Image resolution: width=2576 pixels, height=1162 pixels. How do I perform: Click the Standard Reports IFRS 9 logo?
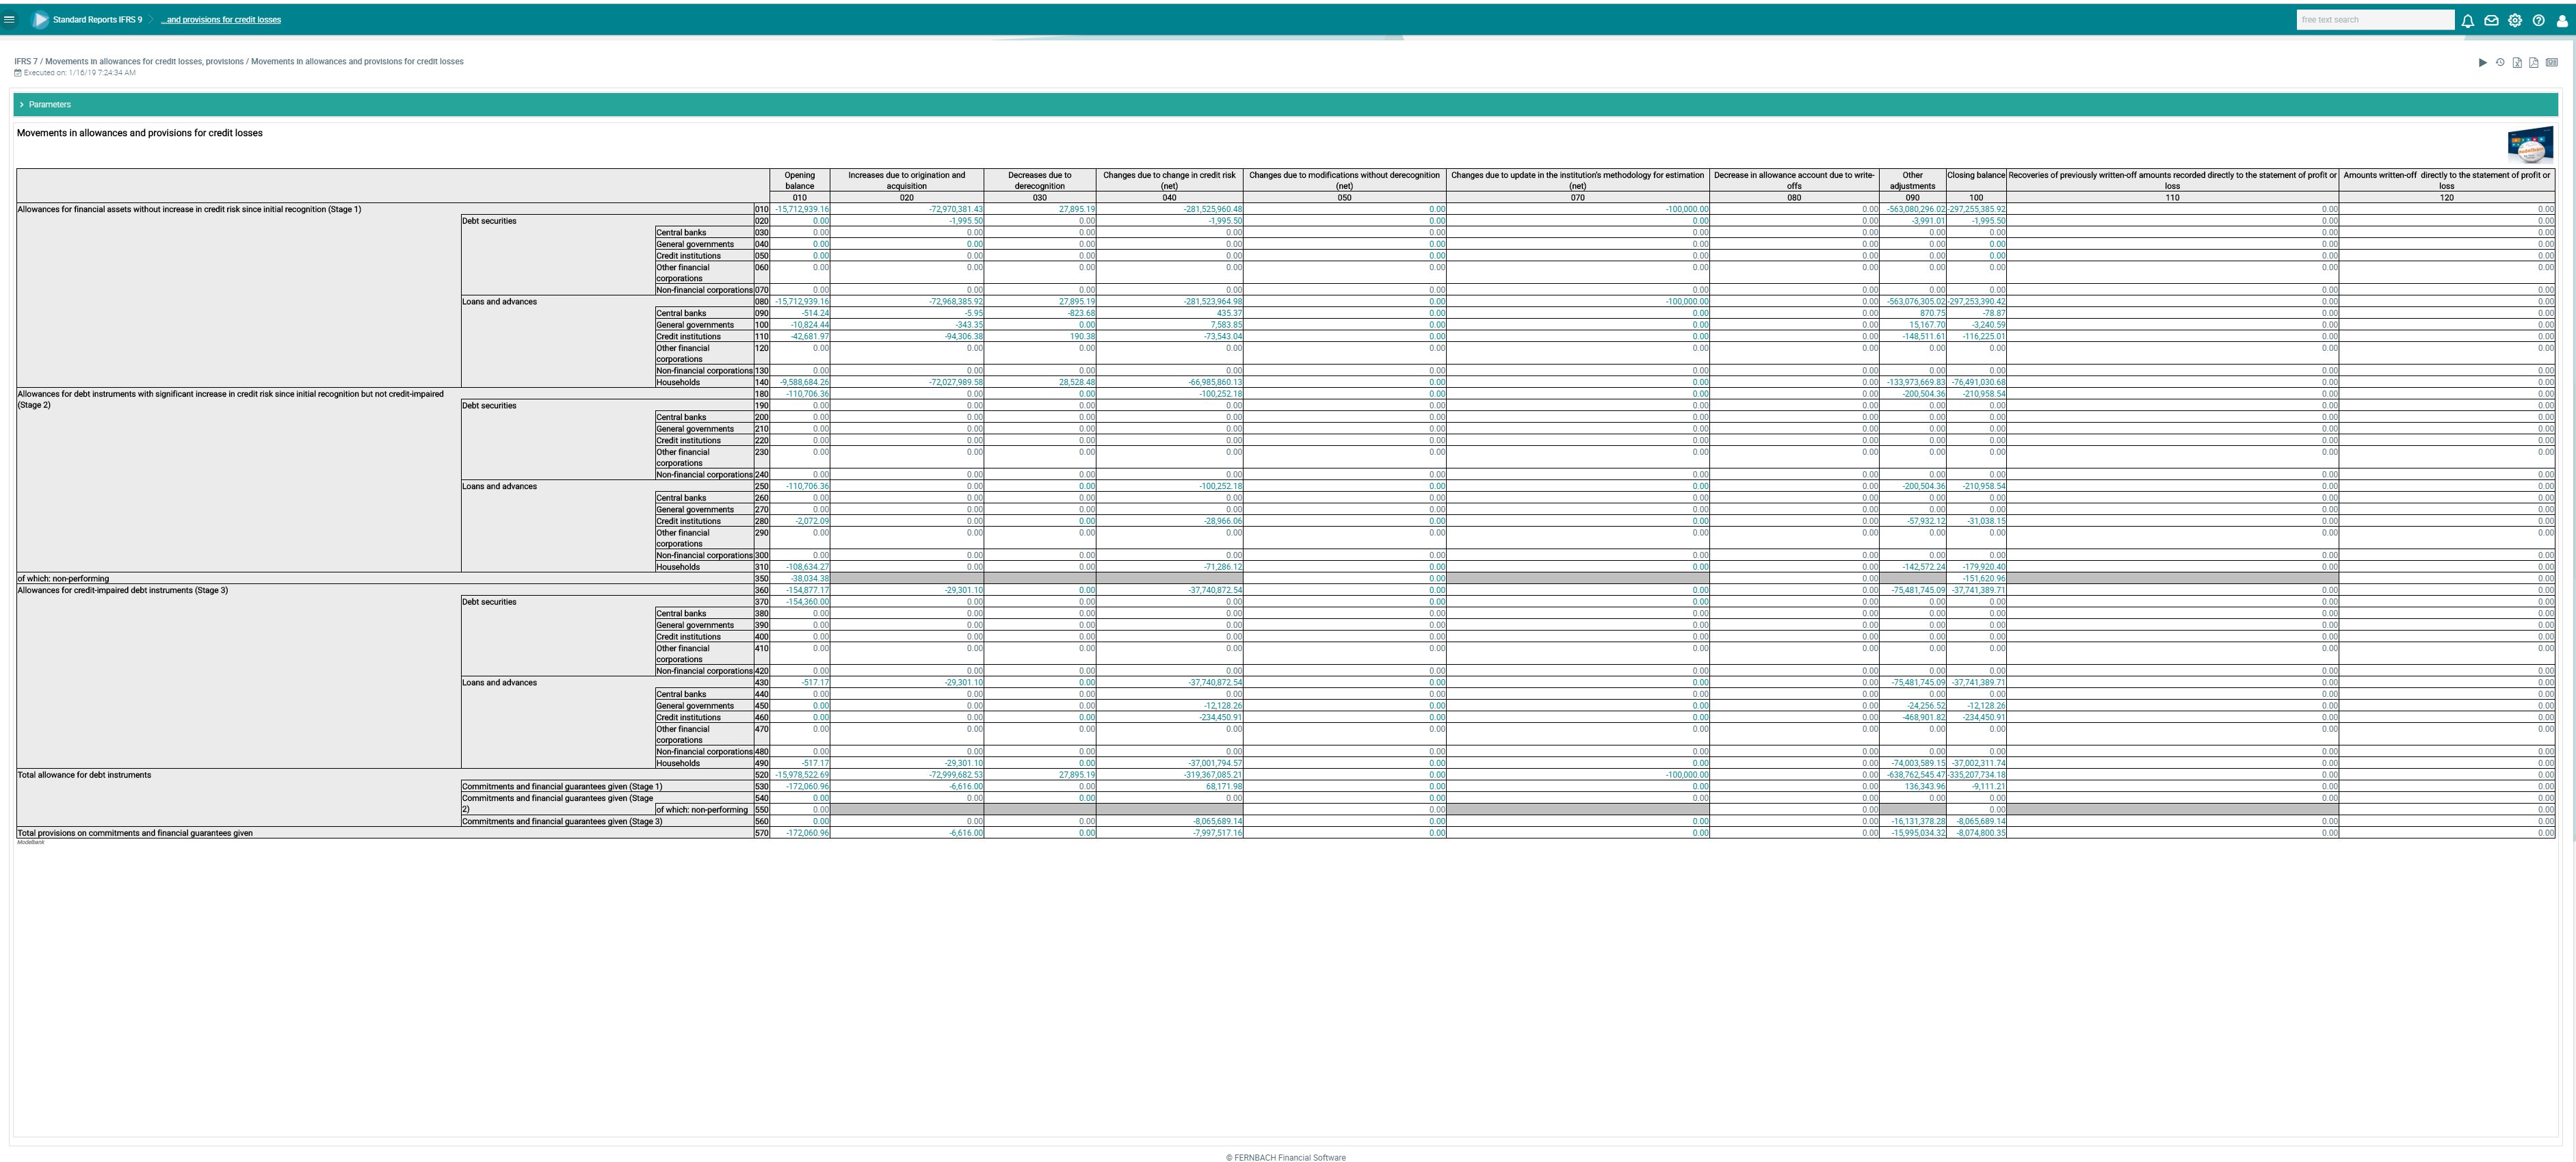(40, 19)
